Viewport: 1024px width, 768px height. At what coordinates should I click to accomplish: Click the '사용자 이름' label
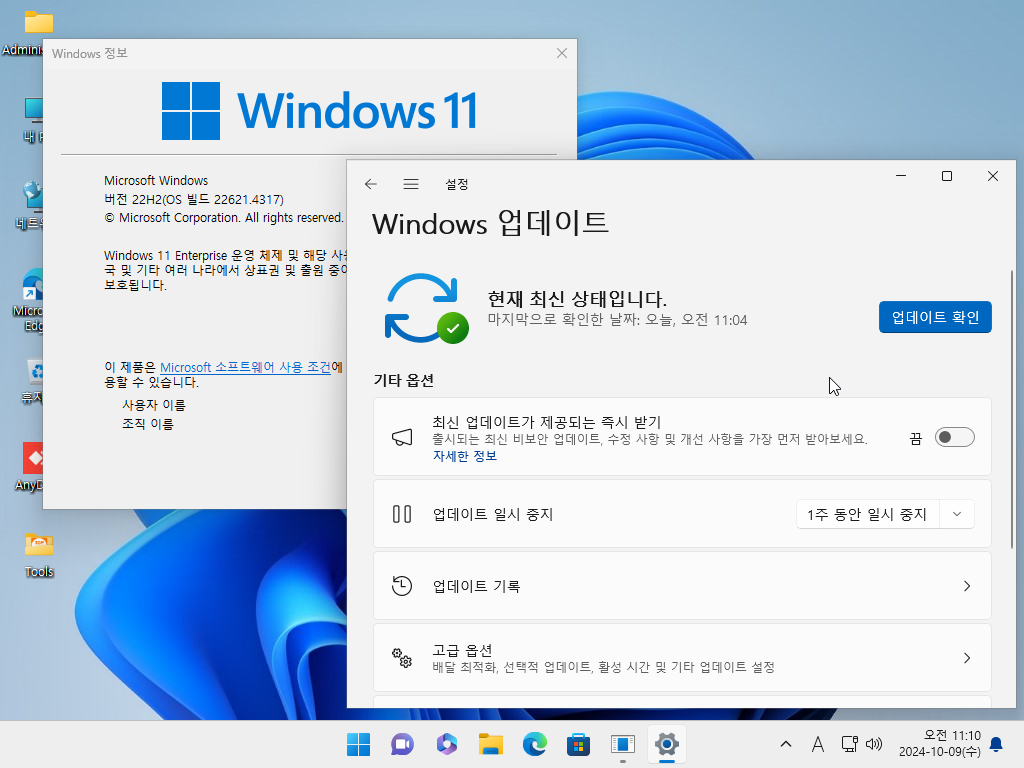153,405
